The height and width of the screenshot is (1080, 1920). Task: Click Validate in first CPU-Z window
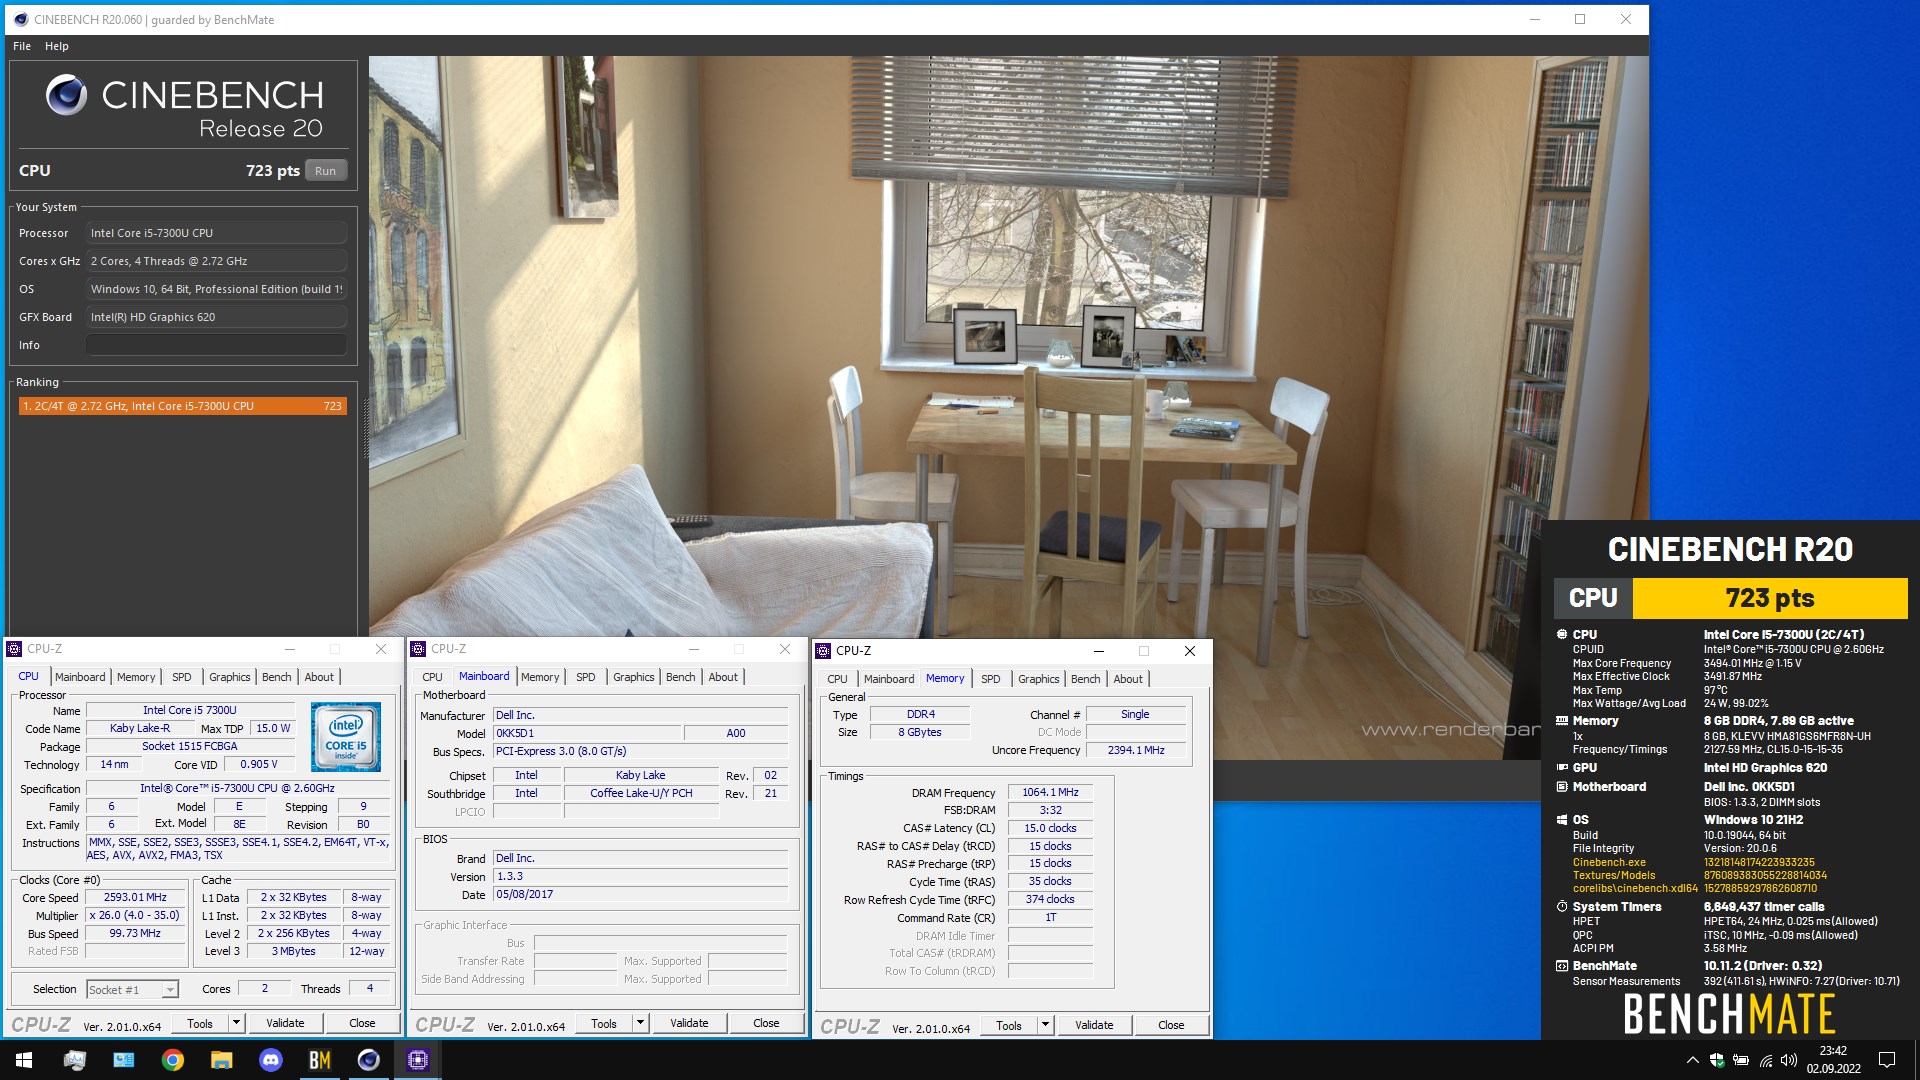[x=285, y=1023]
